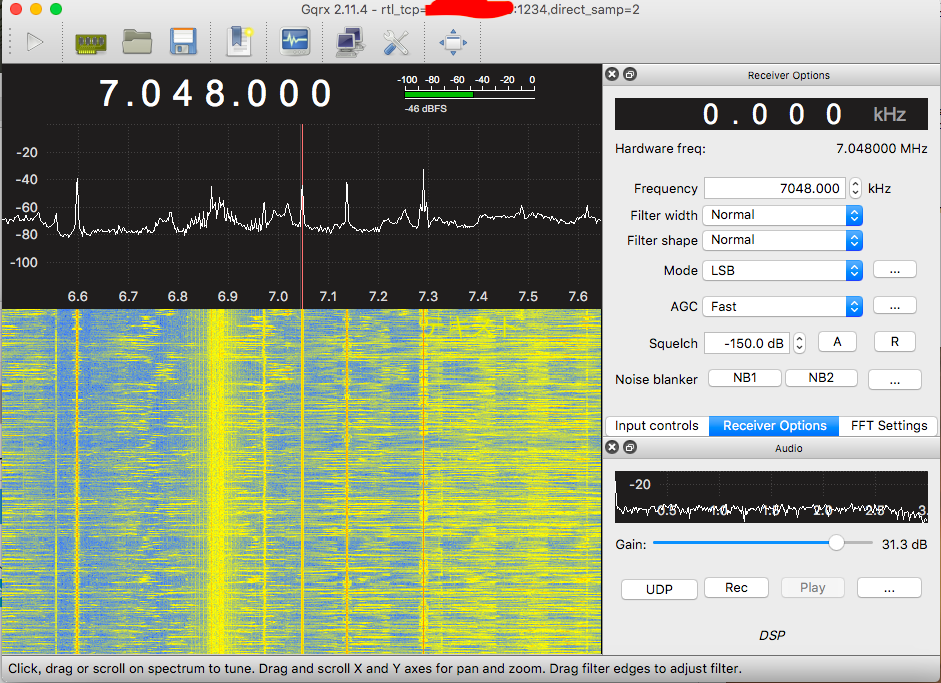This screenshot has height=683, width=941.
Task: Minimize the Gqrx window with yellow button
Action: point(36,9)
